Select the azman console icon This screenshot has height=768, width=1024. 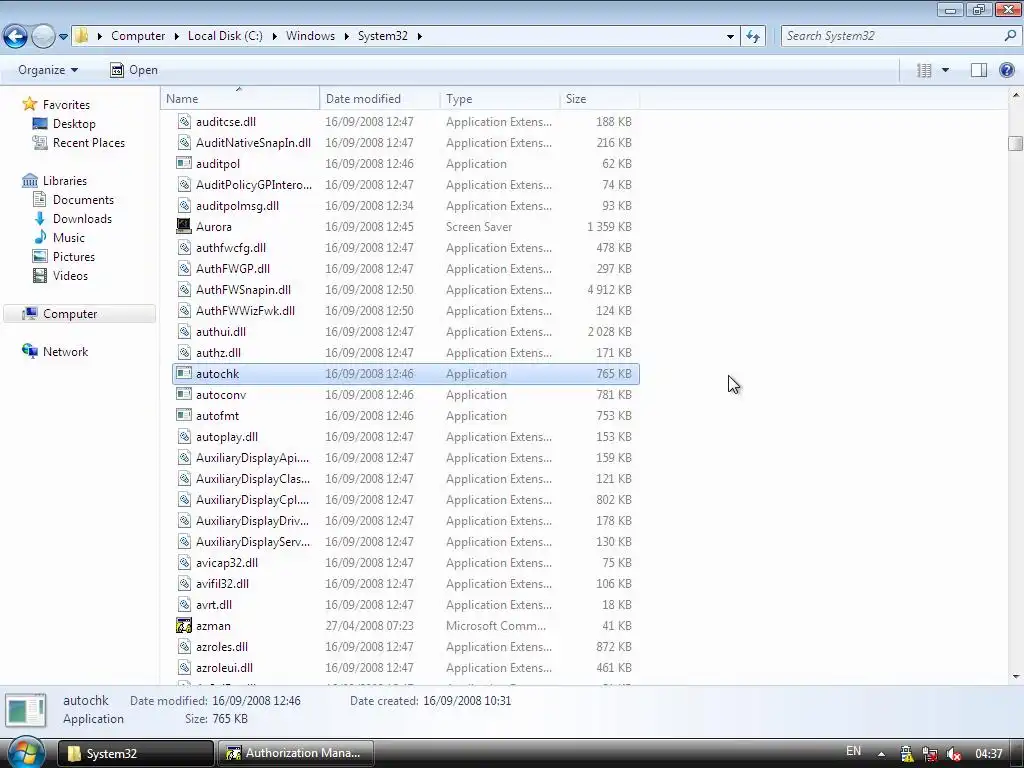coord(184,626)
